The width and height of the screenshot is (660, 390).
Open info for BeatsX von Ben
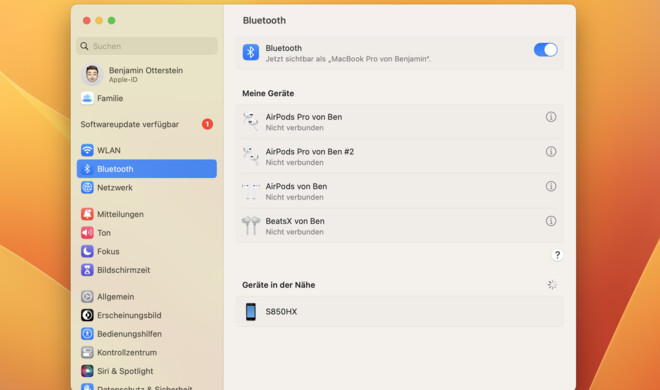(551, 221)
